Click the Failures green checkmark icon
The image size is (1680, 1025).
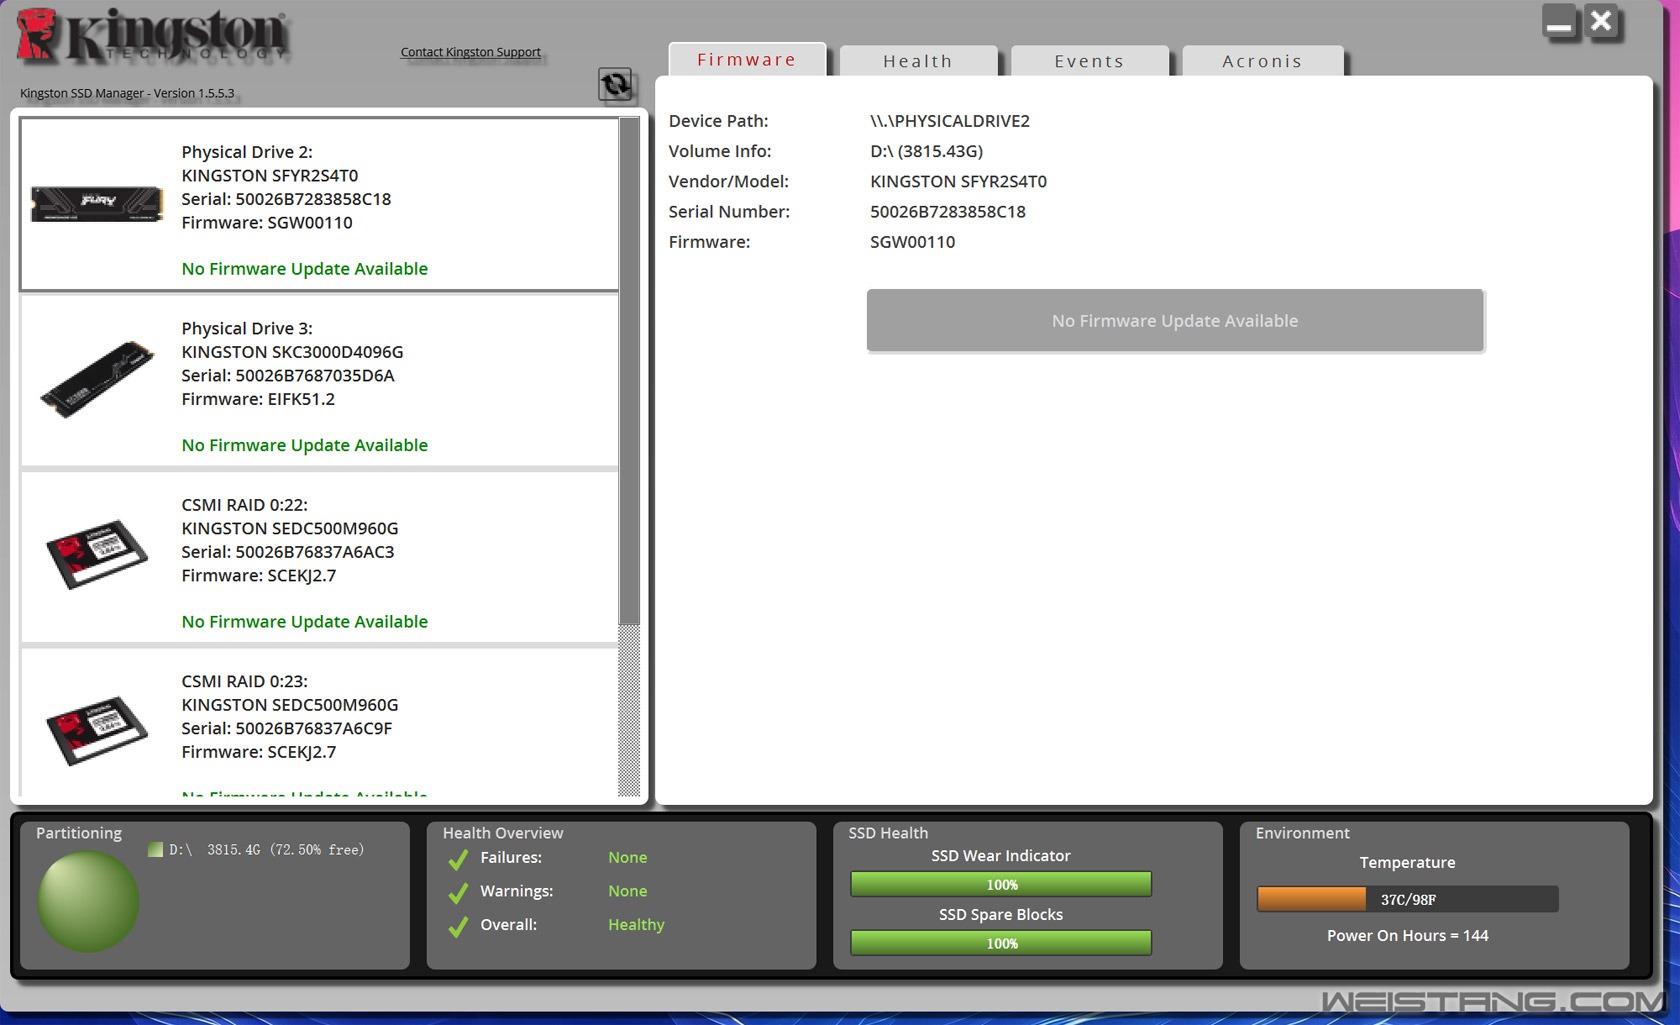point(458,859)
